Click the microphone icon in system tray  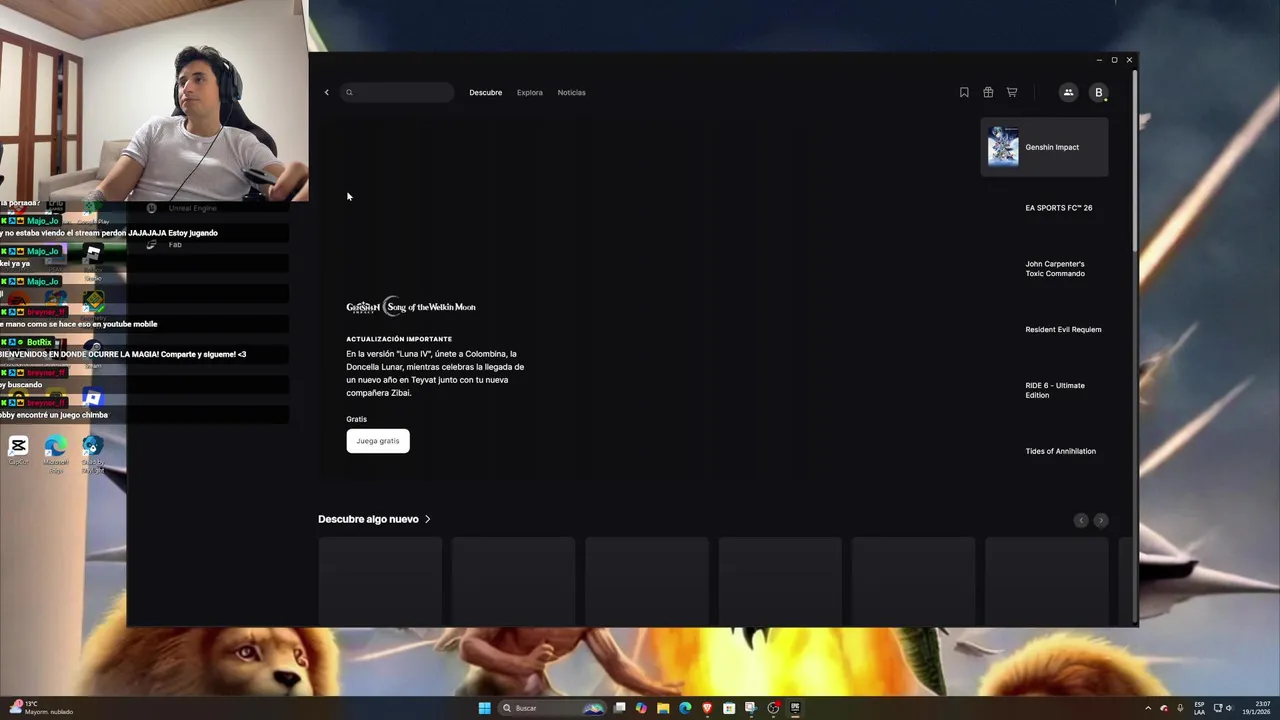click(x=1180, y=708)
